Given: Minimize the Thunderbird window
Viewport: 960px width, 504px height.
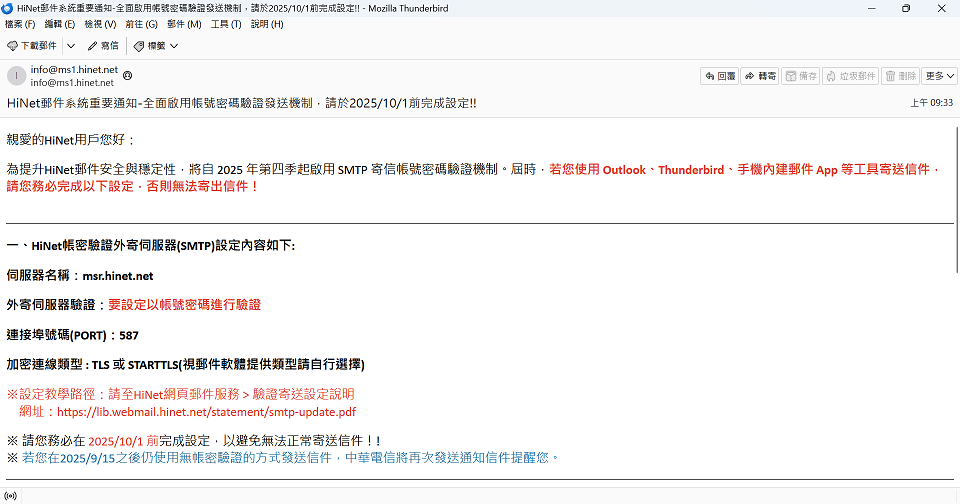Looking at the screenshot, I should tap(872, 8).
